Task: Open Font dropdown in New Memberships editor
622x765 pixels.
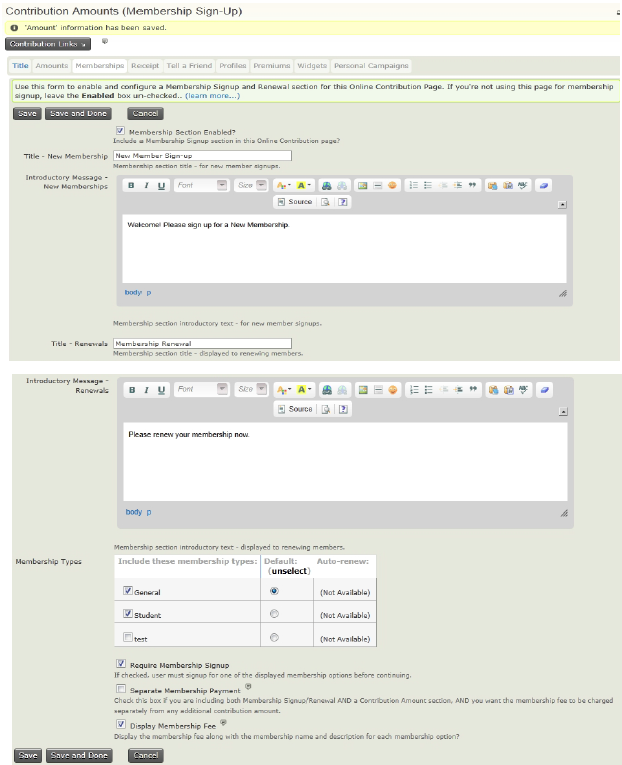Action: (x=201, y=185)
